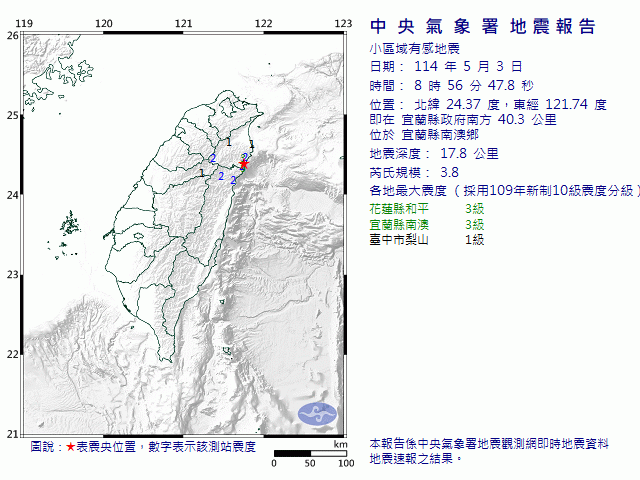640x480 pixels.
Task: Click the scale bar label 100
Action: coord(346,463)
